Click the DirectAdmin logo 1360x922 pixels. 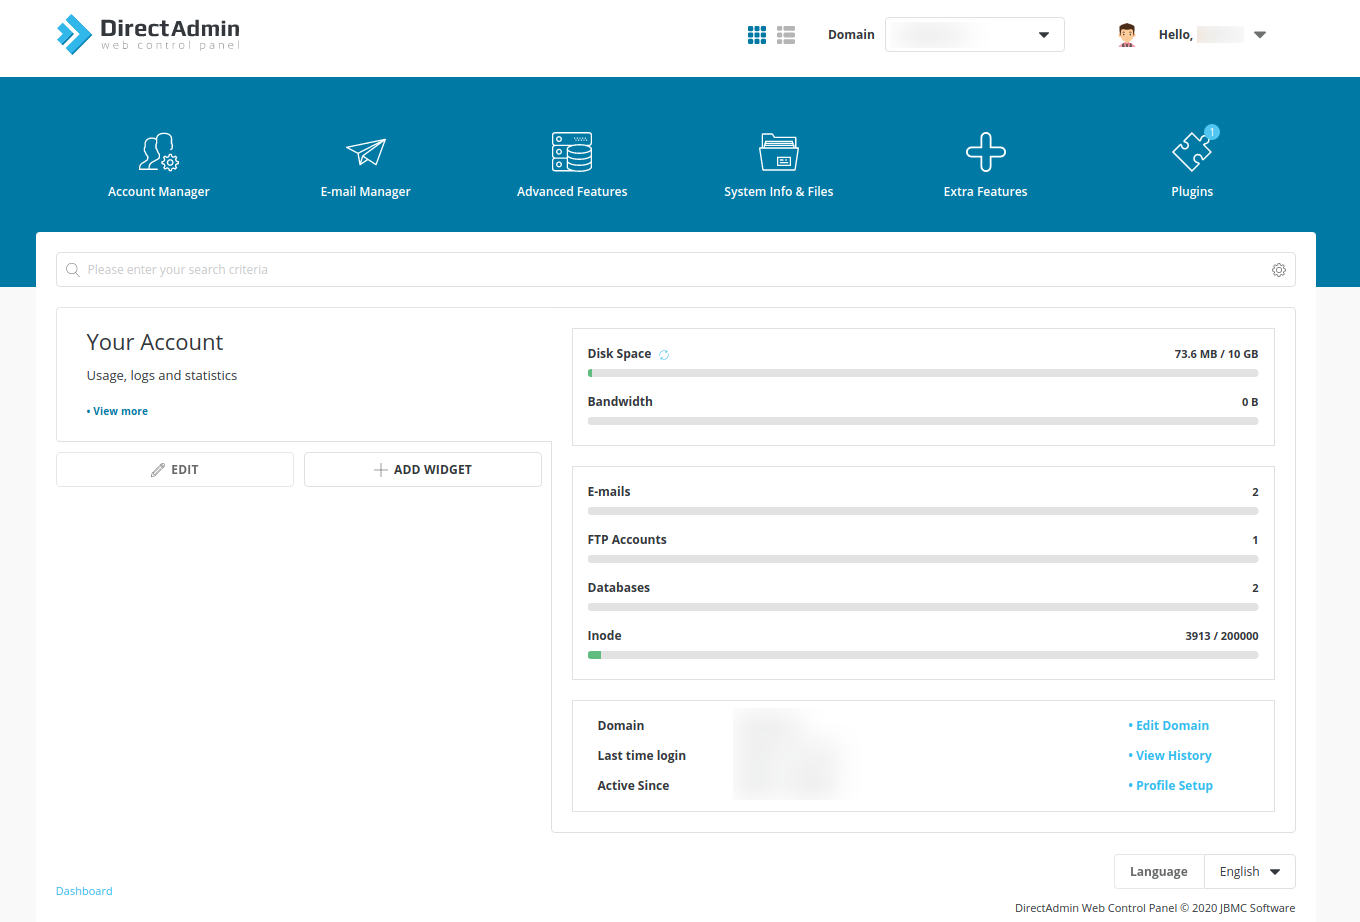pos(148,34)
